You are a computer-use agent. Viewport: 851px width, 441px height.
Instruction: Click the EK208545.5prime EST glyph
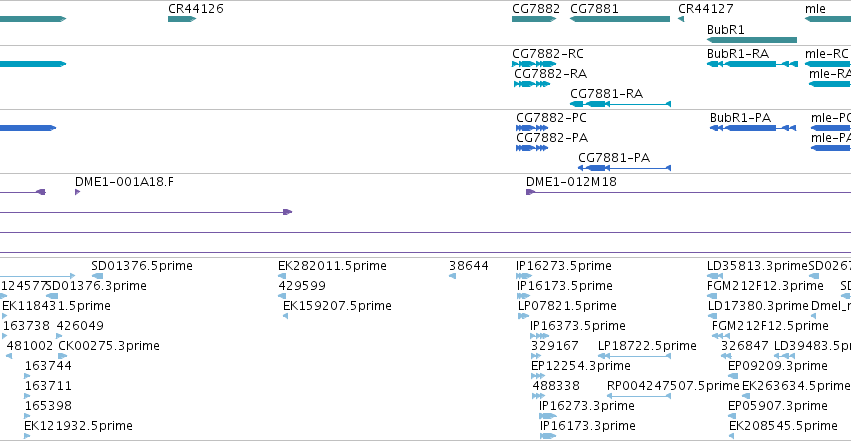[x=732, y=437]
